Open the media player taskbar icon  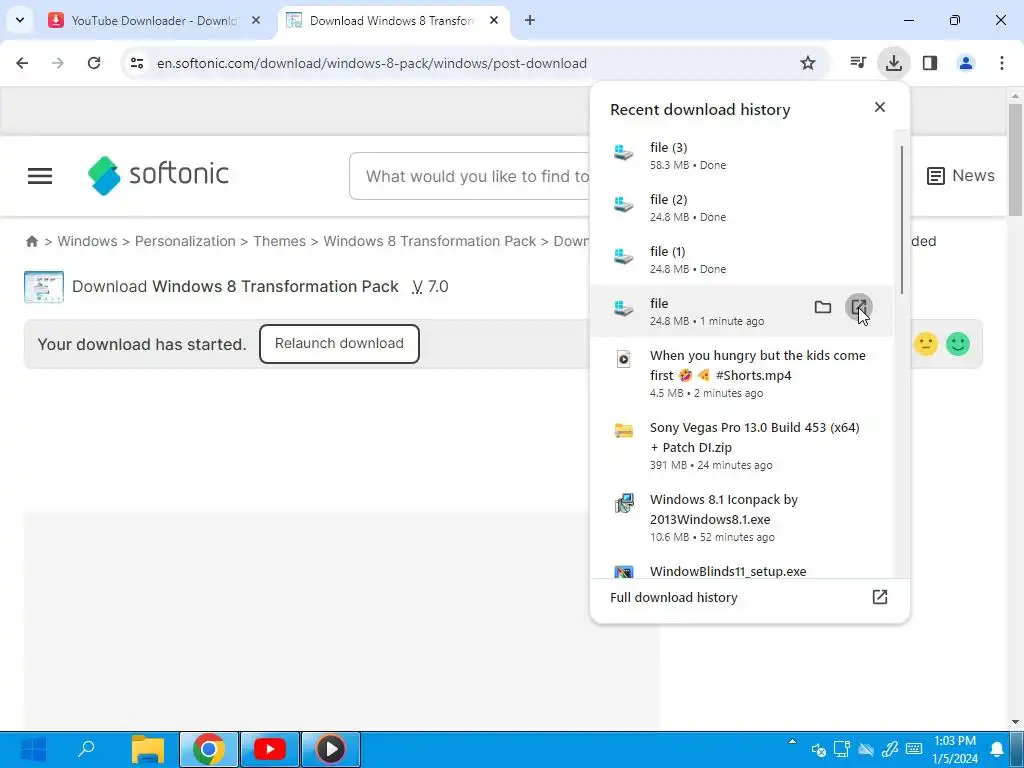pyautogui.click(x=330, y=749)
